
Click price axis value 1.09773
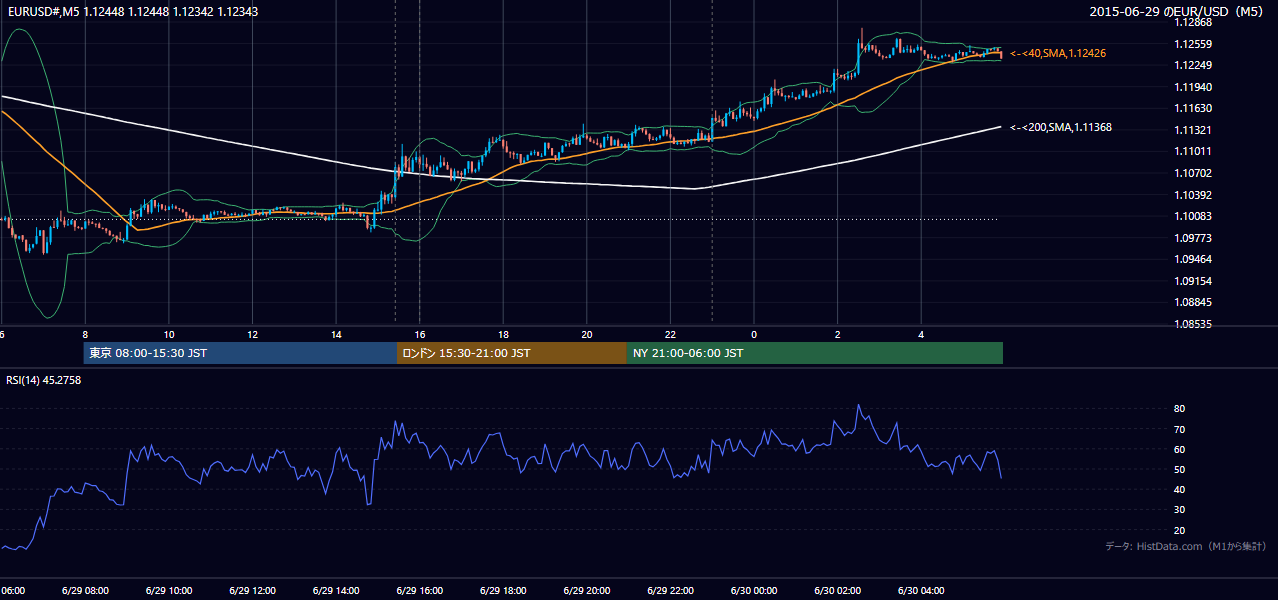pos(1193,238)
